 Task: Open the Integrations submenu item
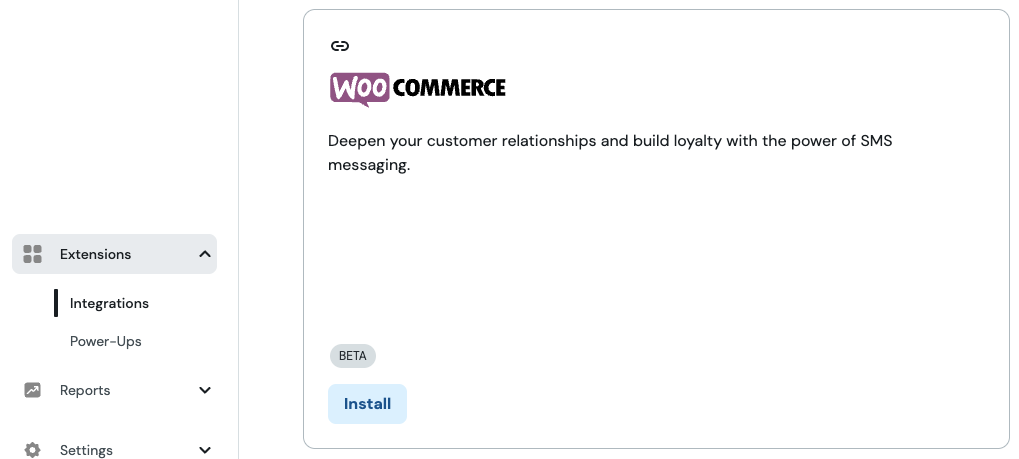point(109,304)
